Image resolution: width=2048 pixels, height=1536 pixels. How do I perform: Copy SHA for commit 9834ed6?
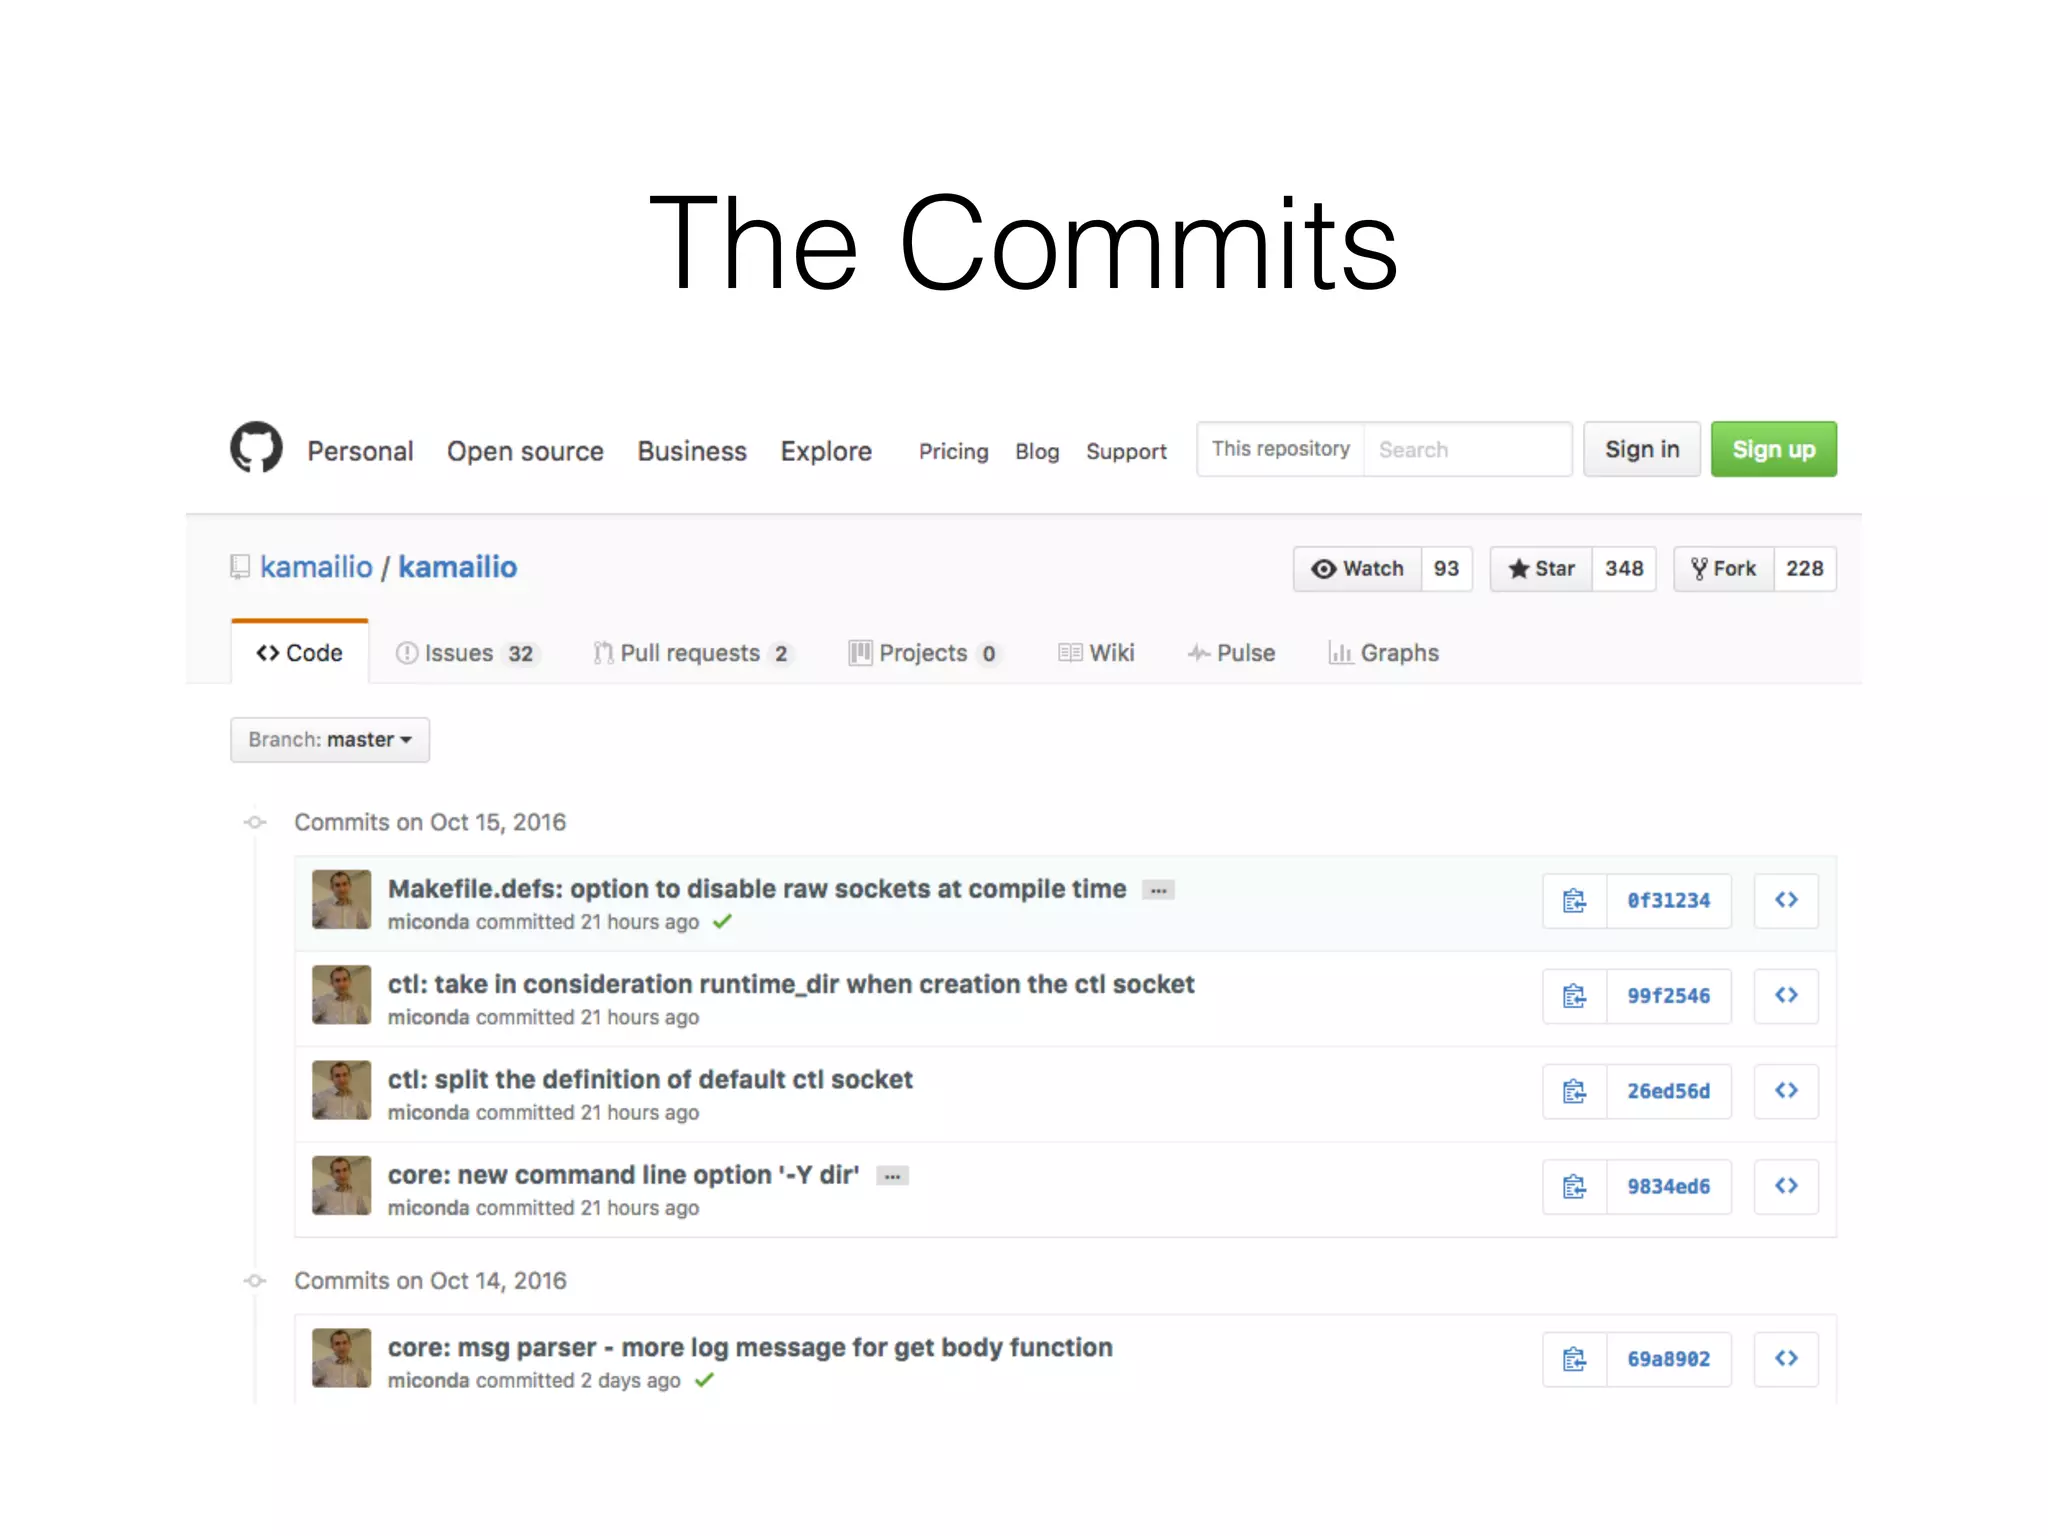point(1574,1187)
